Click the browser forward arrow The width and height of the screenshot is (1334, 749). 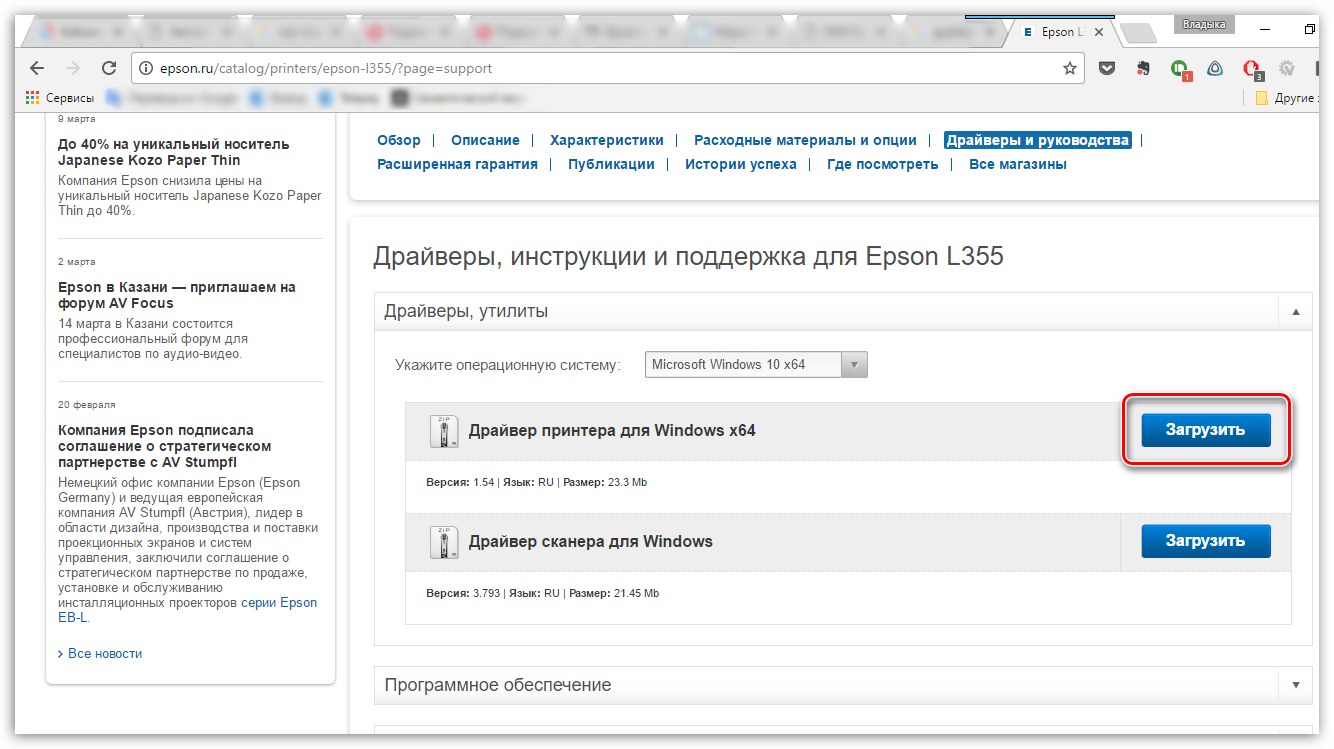(x=72, y=69)
